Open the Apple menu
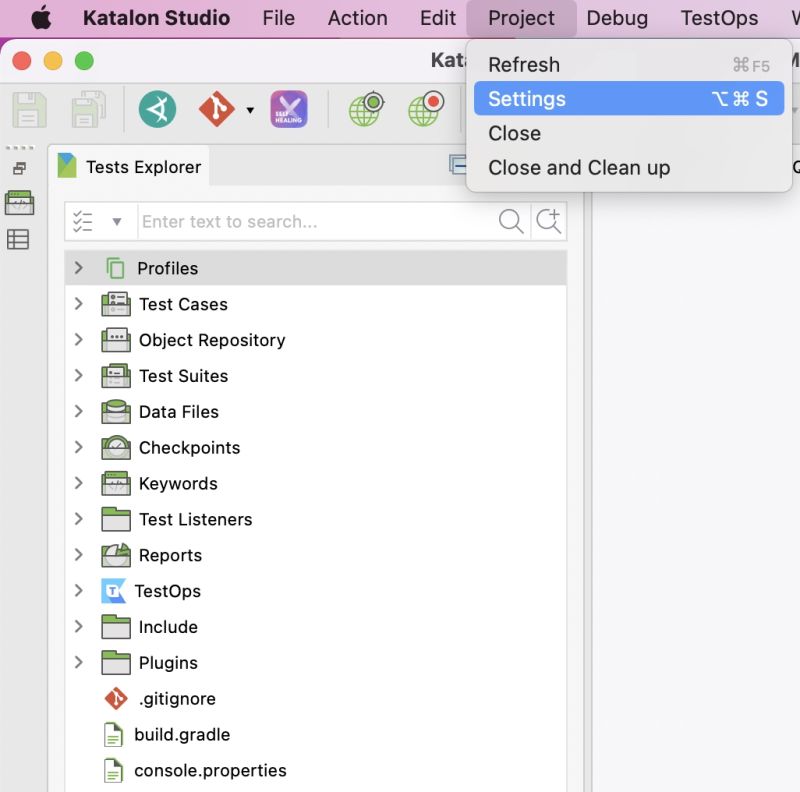800x792 pixels. tap(41, 18)
